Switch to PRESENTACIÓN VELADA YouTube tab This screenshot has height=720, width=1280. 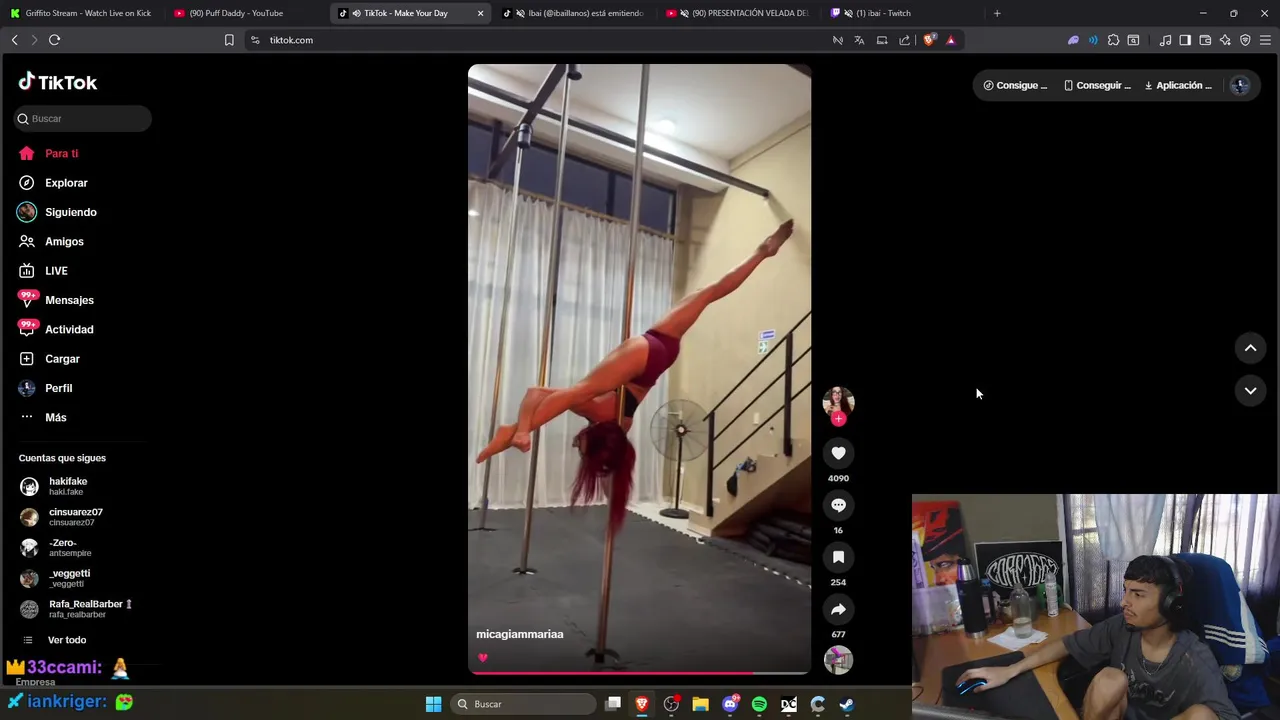coord(740,13)
